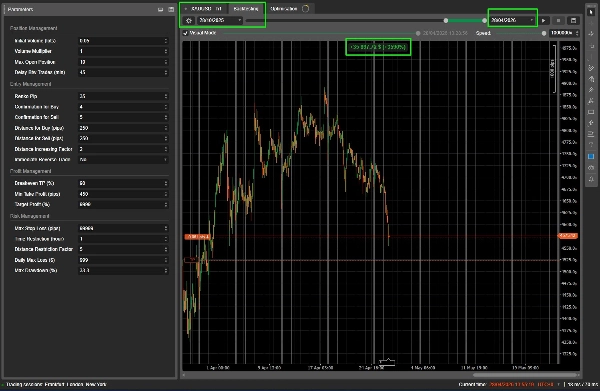Click the Delay Btw Trades field
This screenshot has width=600, height=391.
click(123, 72)
